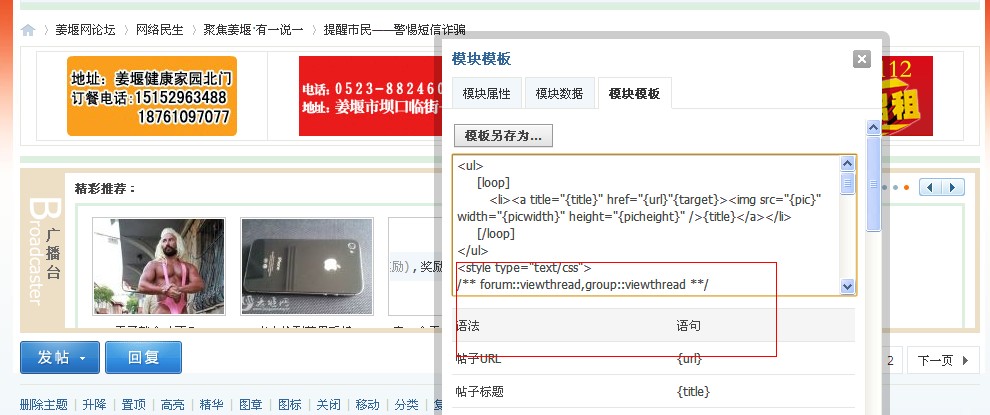The image size is (990, 415).
Task: Click the 分类 moderation link
Action: (x=407, y=405)
